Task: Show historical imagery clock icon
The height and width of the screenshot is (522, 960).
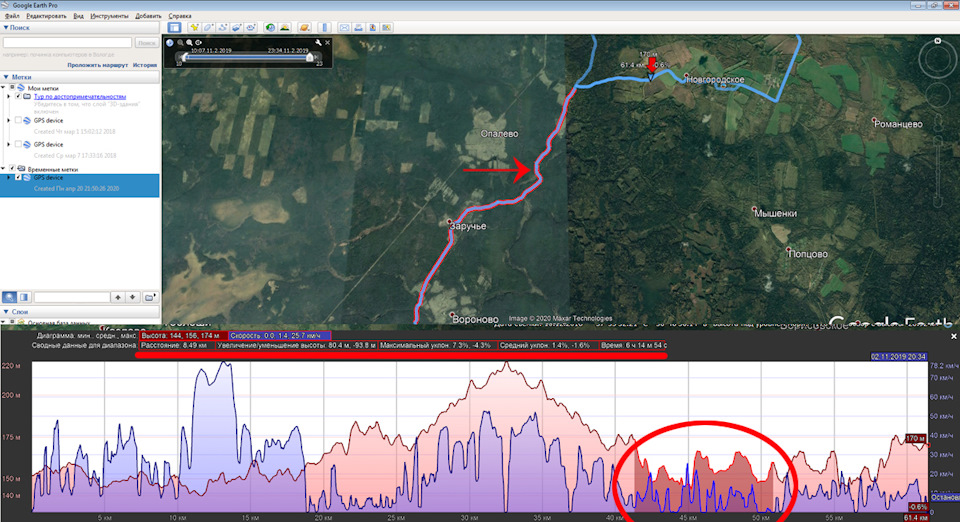Action: coord(270,28)
